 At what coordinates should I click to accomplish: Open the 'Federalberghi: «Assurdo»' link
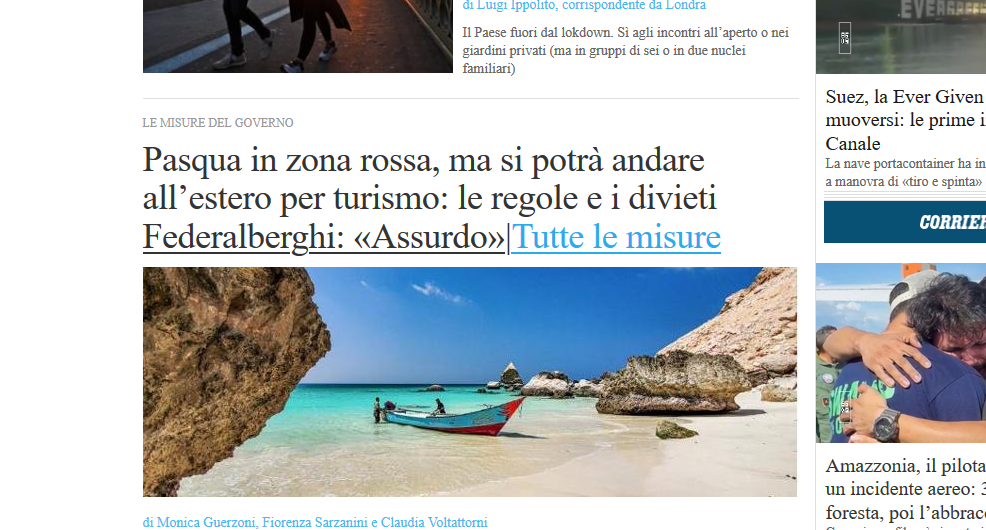pyautogui.click(x=324, y=237)
